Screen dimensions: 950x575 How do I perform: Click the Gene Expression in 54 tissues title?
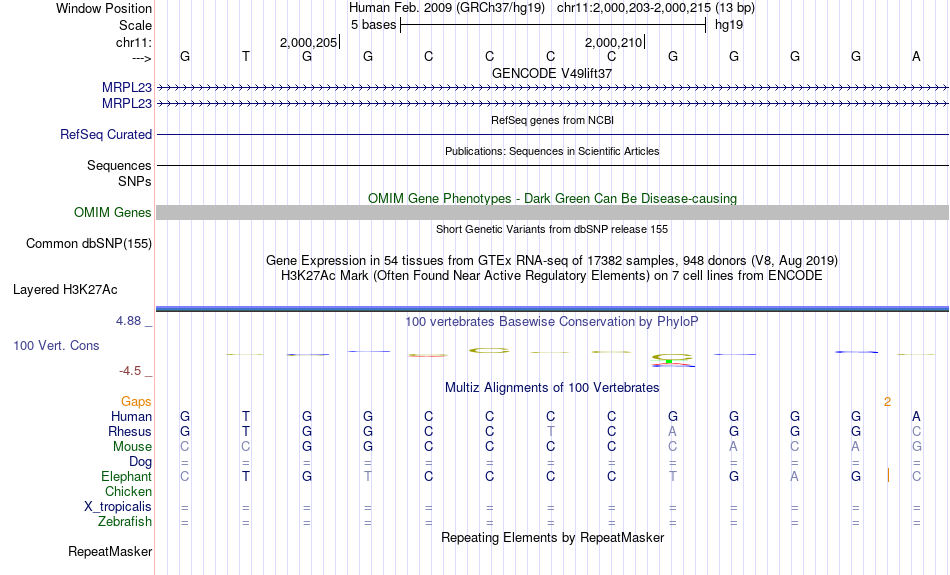tap(552, 261)
